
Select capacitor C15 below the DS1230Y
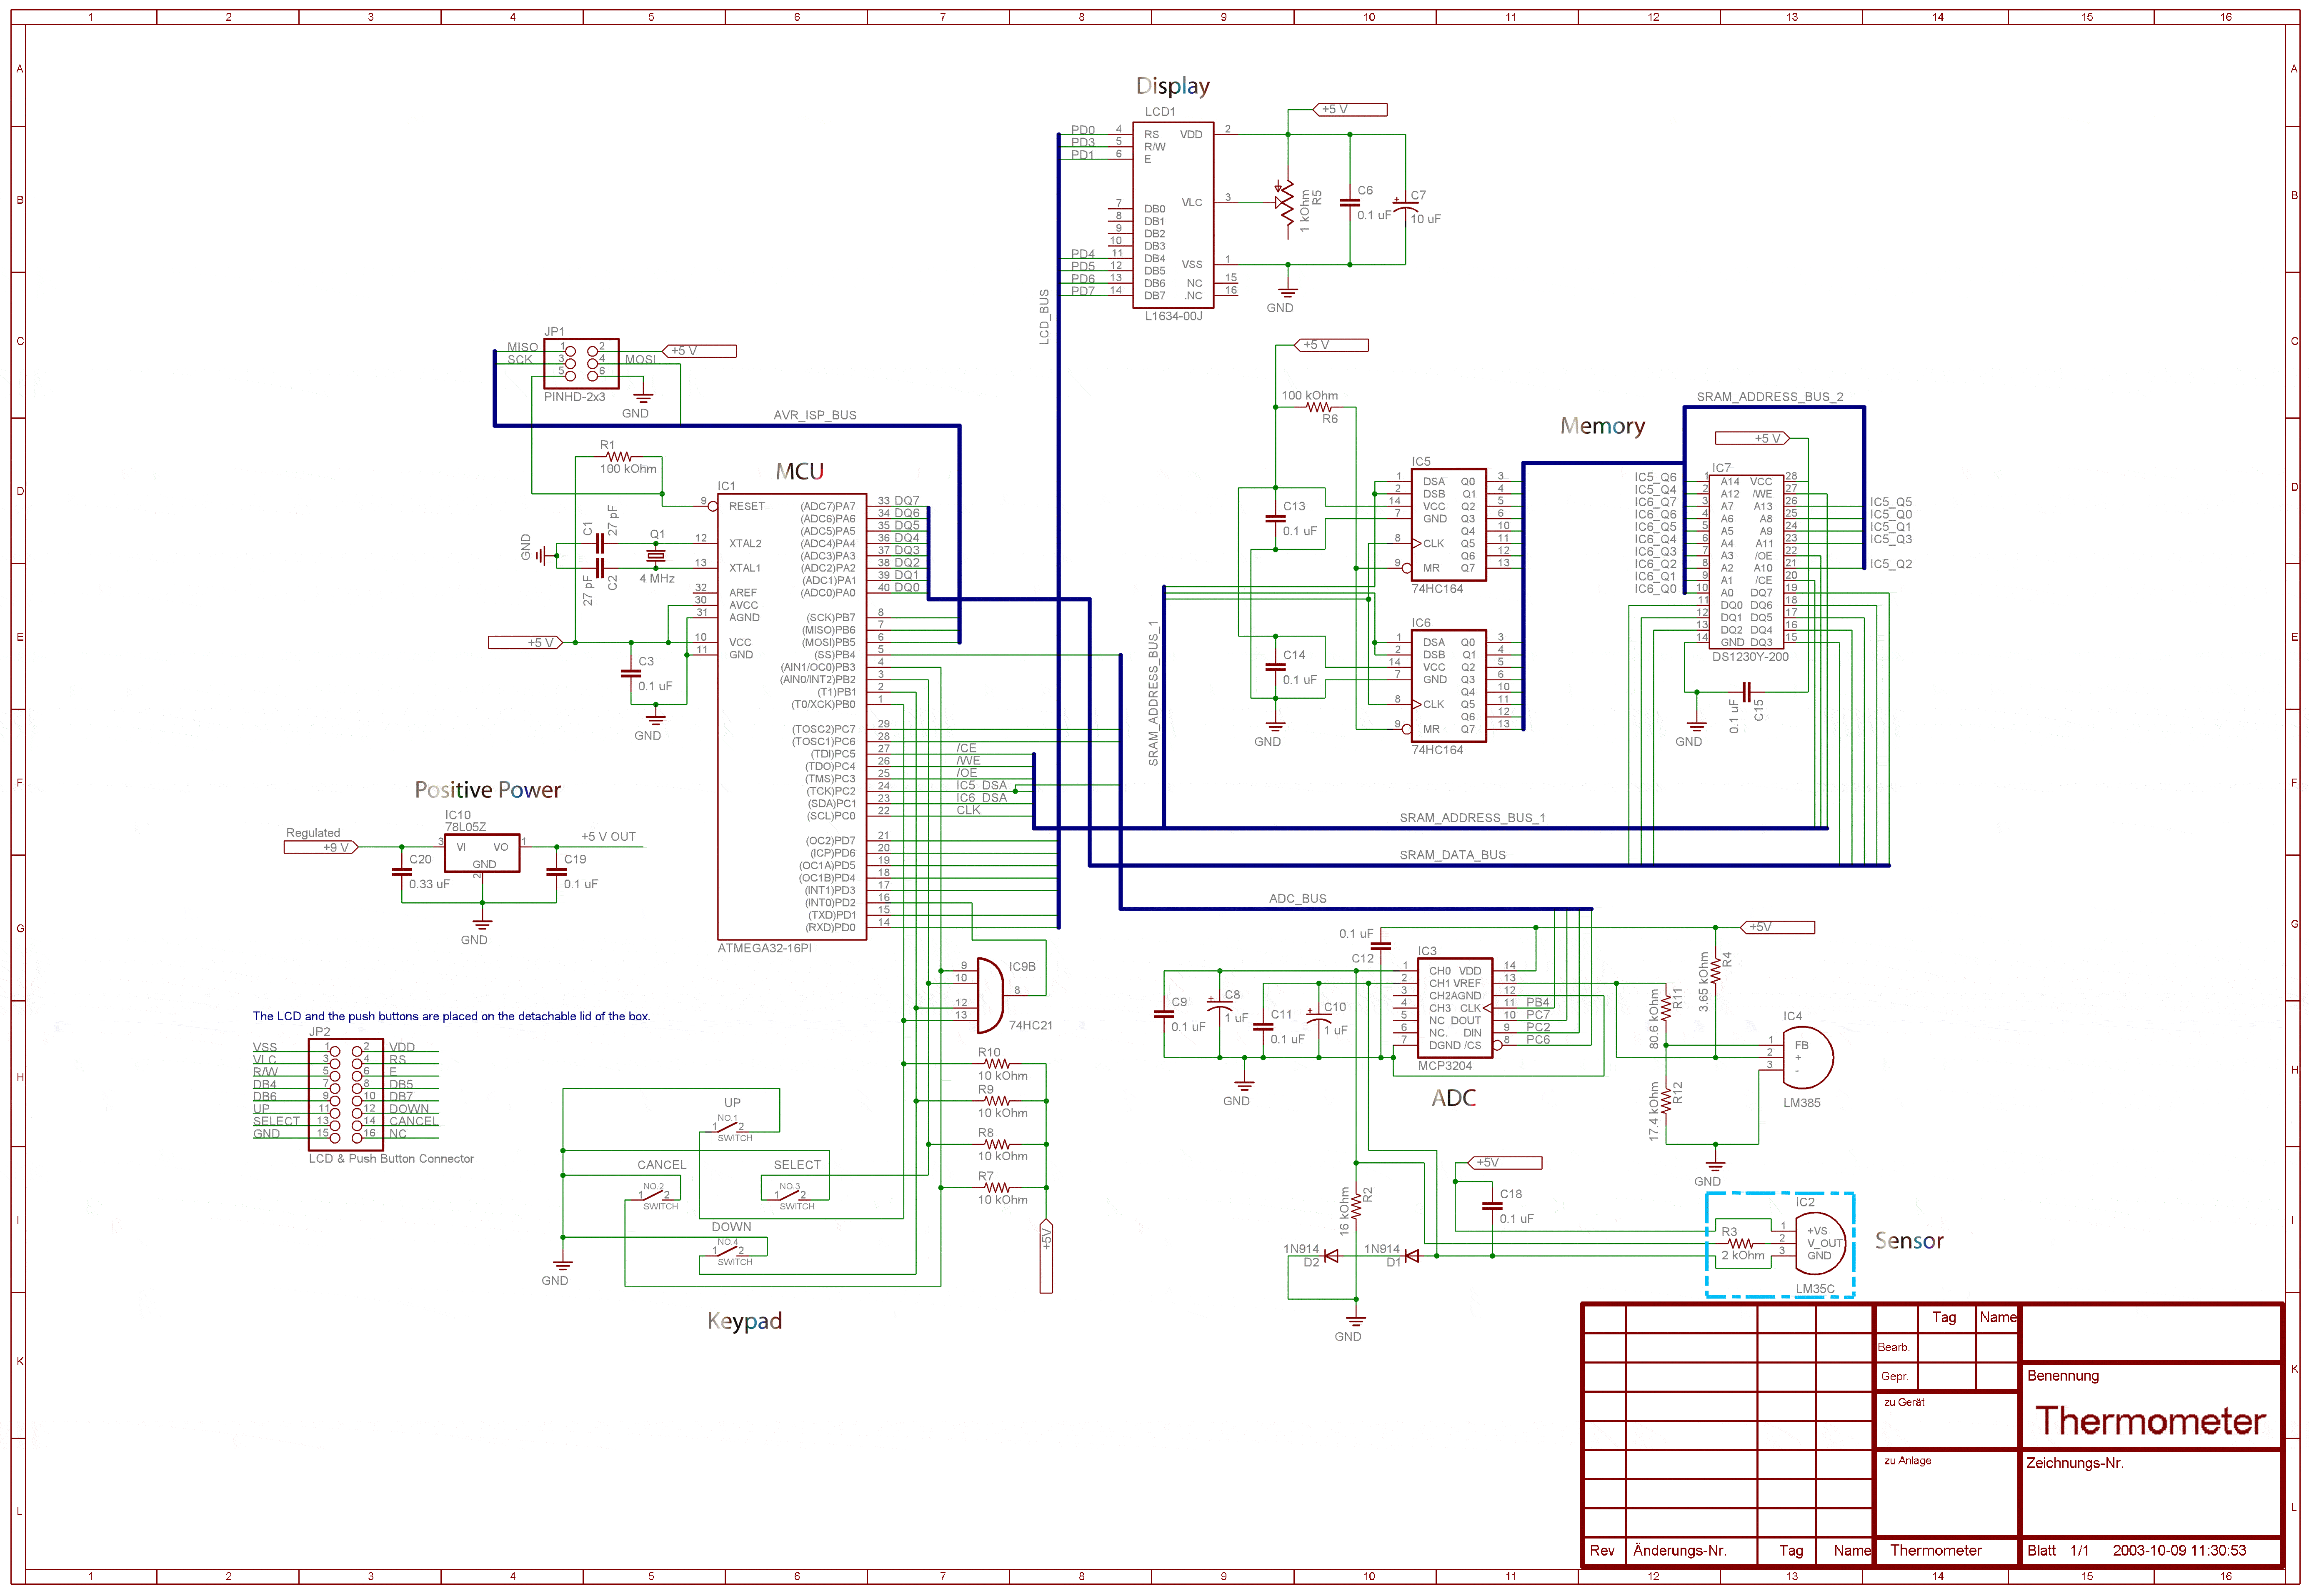point(1746,691)
